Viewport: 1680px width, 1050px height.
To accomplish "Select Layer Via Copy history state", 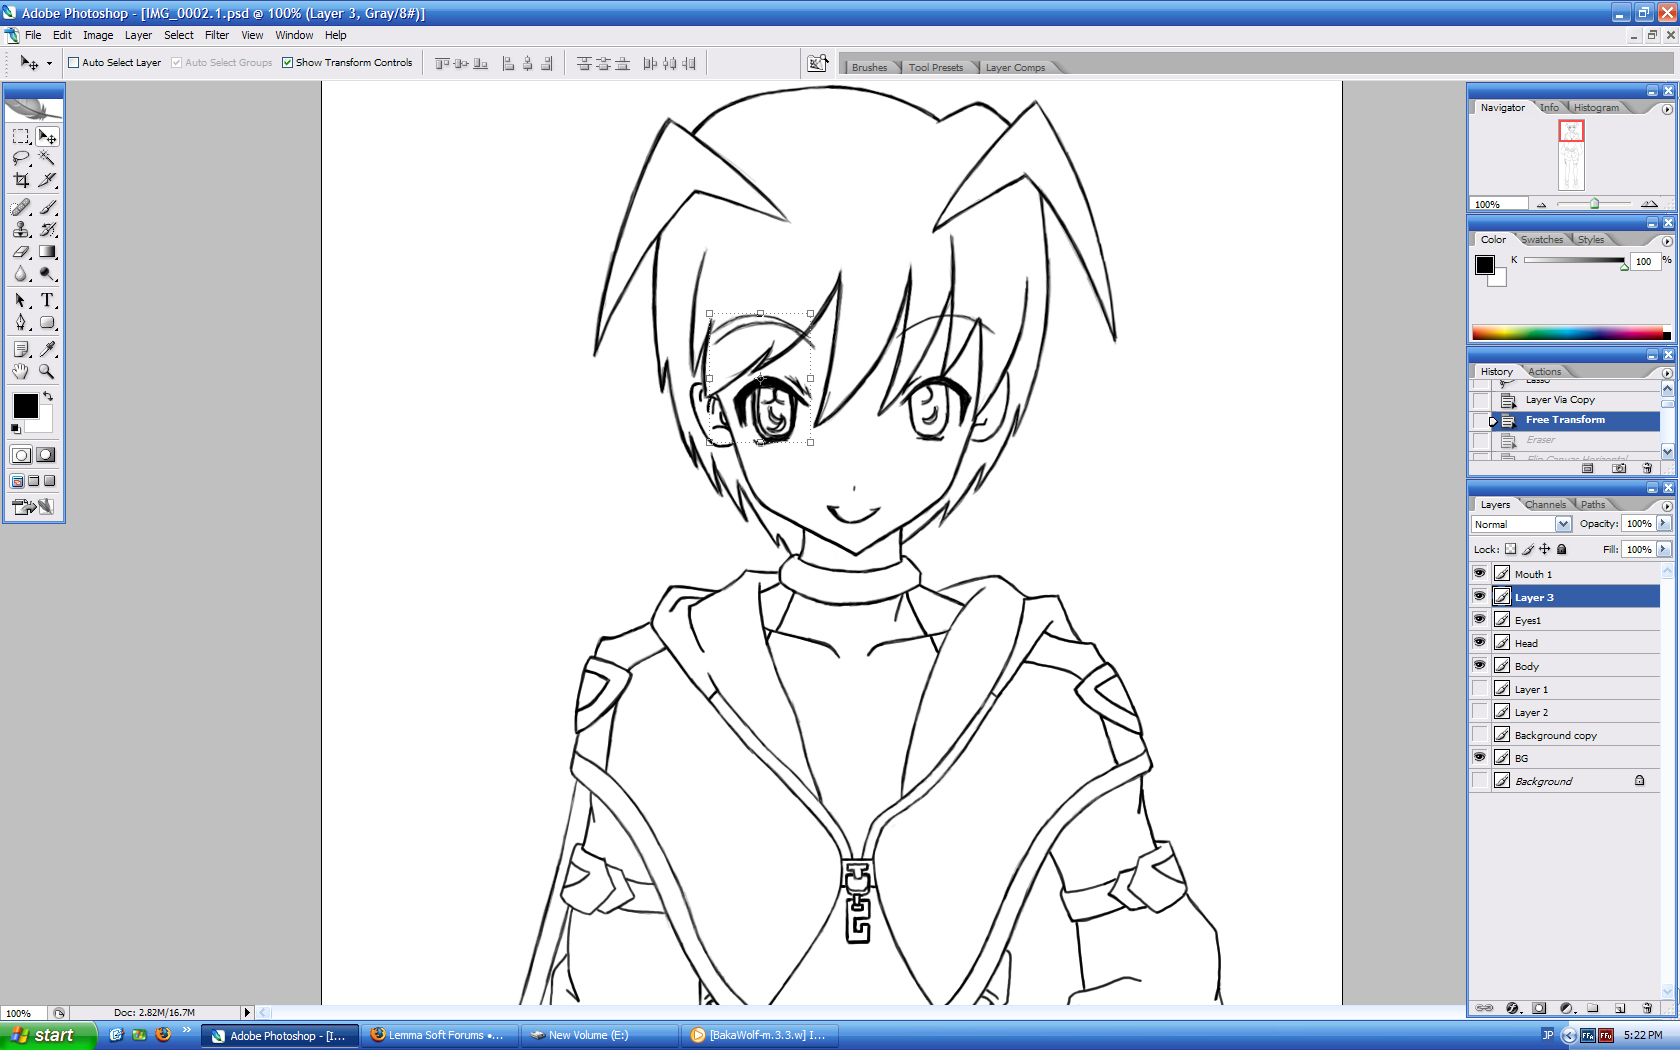I will 1560,400.
